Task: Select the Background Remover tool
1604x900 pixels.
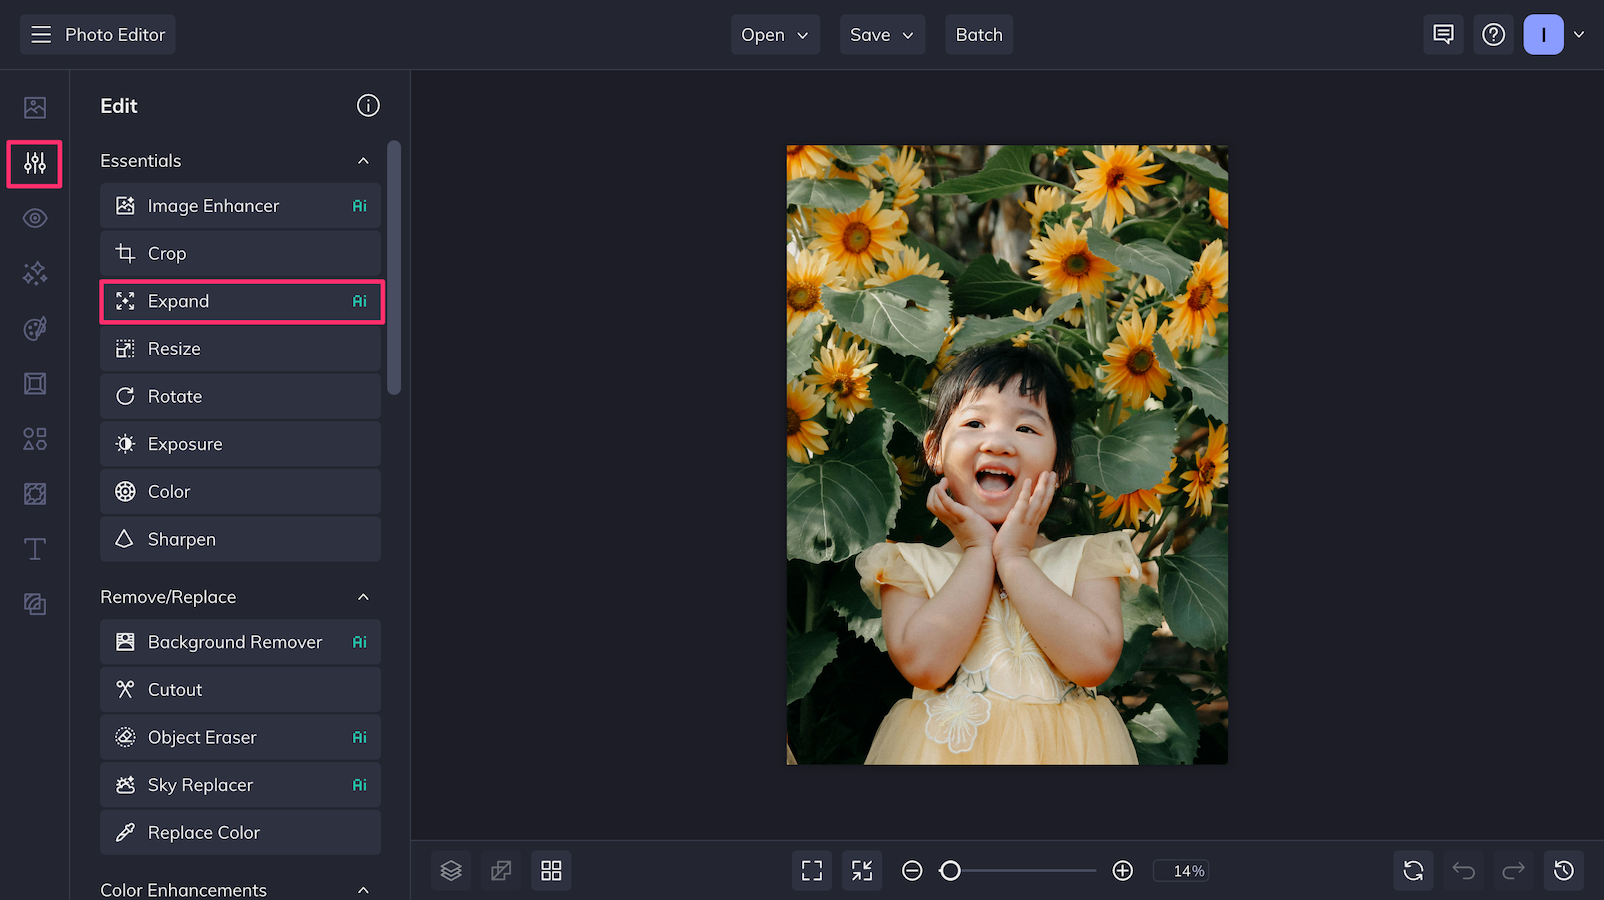Action: tap(240, 641)
